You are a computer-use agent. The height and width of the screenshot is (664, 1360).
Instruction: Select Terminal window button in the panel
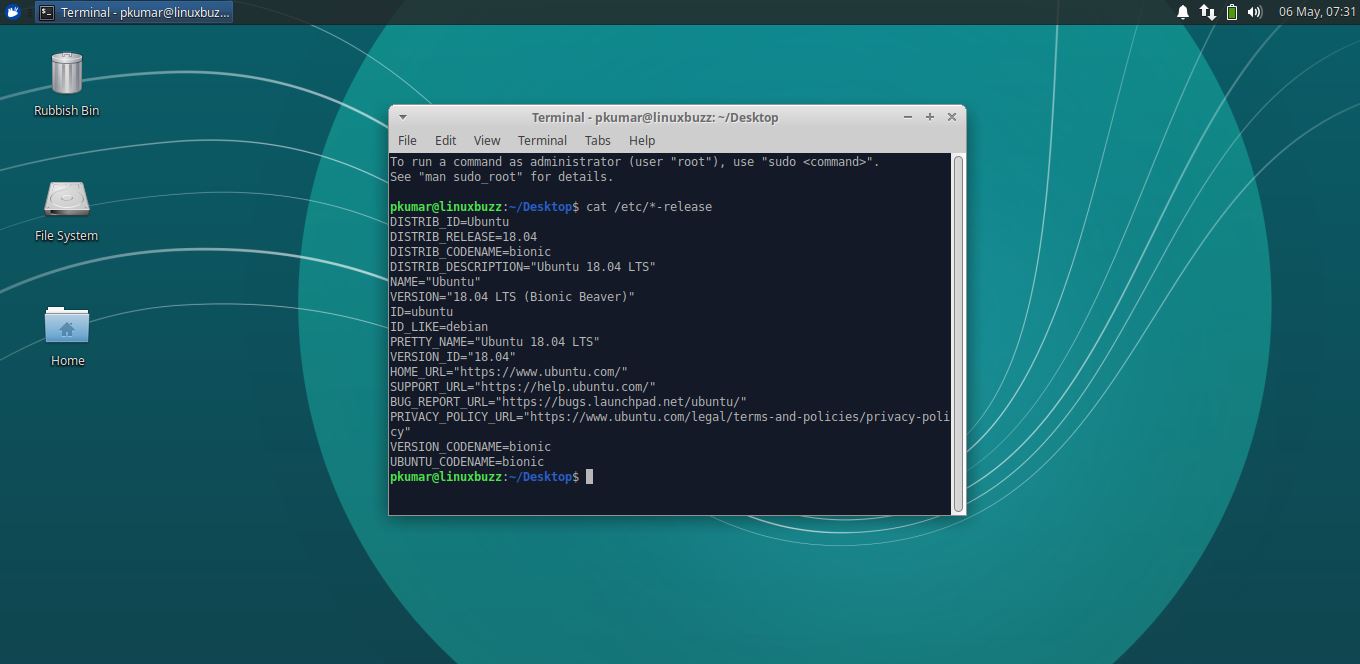(134, 12)
